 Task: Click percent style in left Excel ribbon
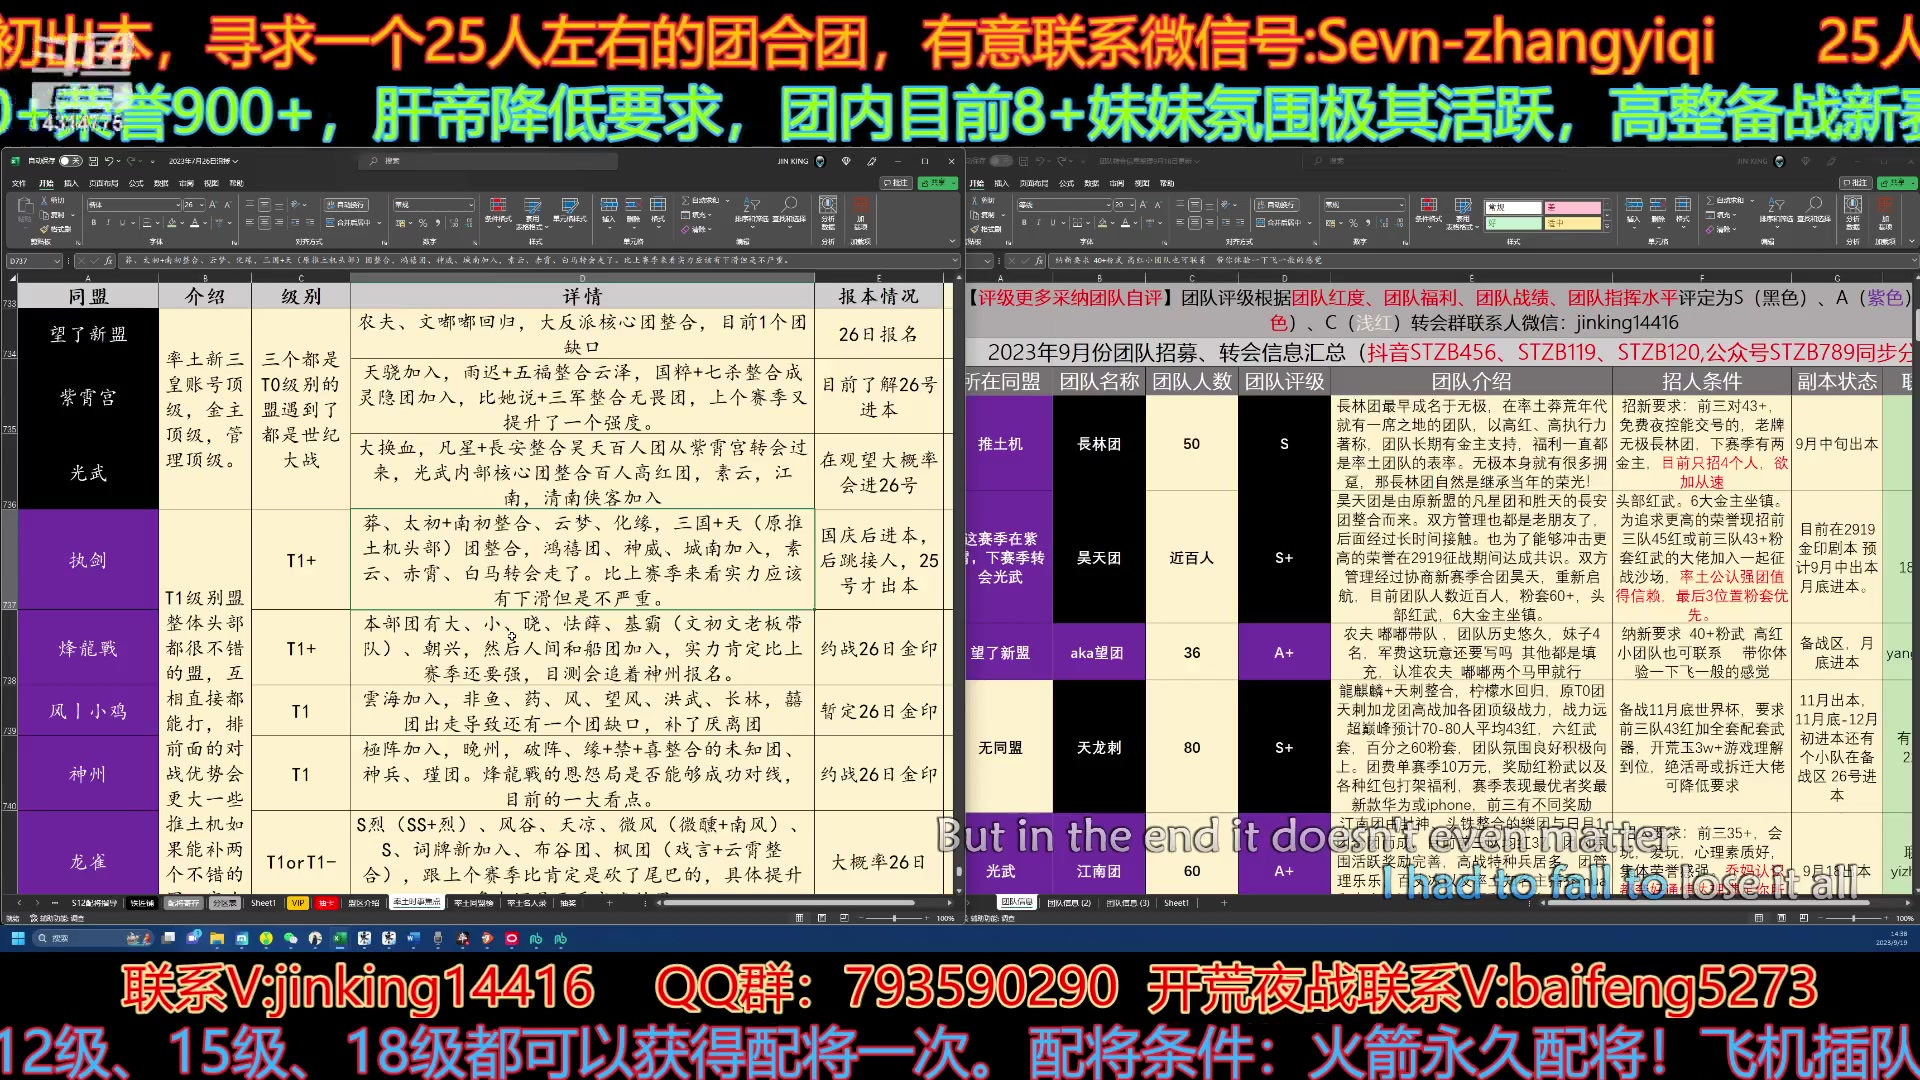[x=423, y=223]
